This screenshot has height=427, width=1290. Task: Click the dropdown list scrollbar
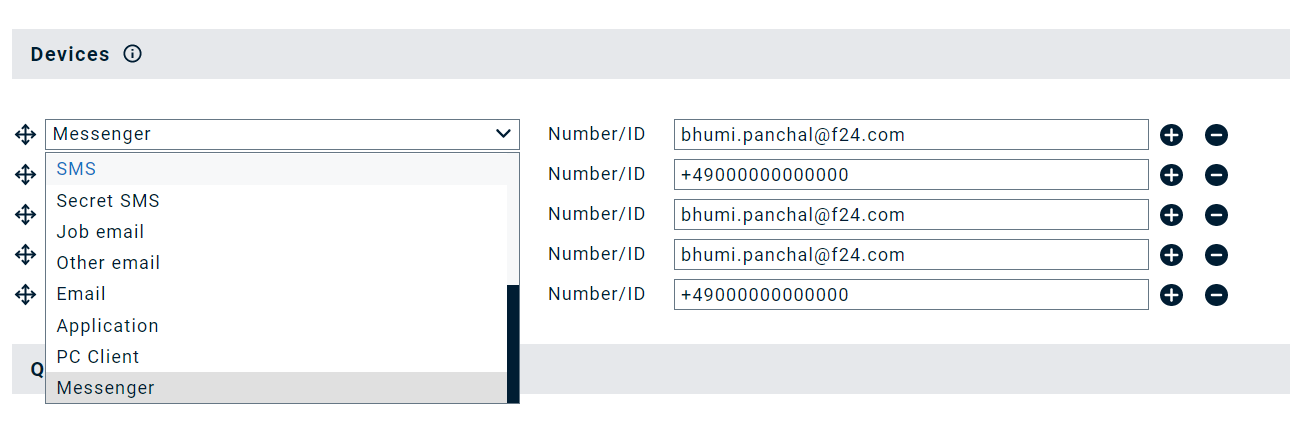[x=513, y=340]
